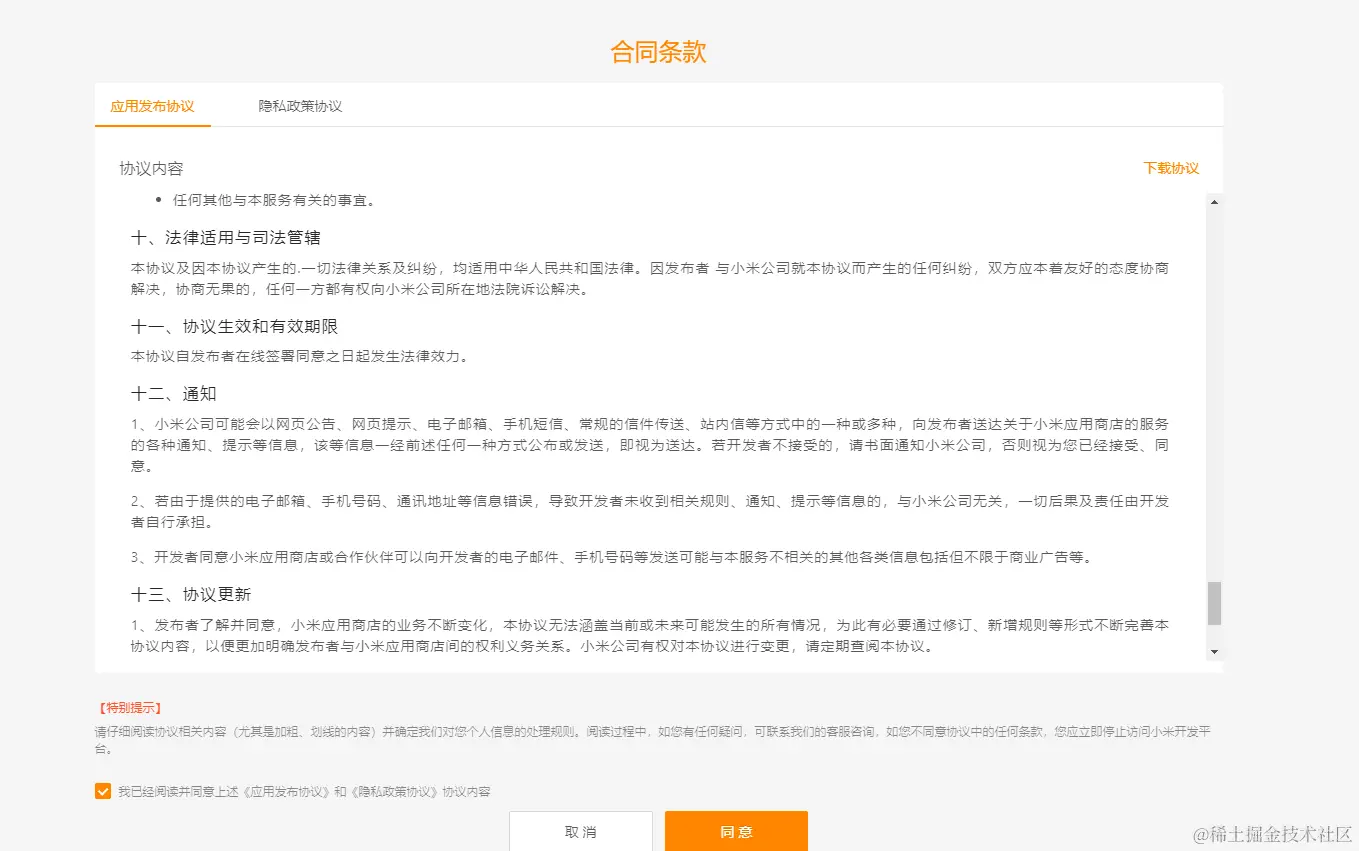Open the 隐私政策协议 tab
This screenshot has height=851, width=1359.
pos(300,106)
